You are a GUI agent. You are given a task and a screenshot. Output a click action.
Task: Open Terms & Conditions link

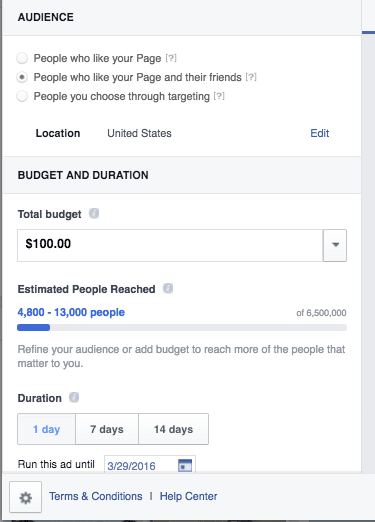pos(96,496)
